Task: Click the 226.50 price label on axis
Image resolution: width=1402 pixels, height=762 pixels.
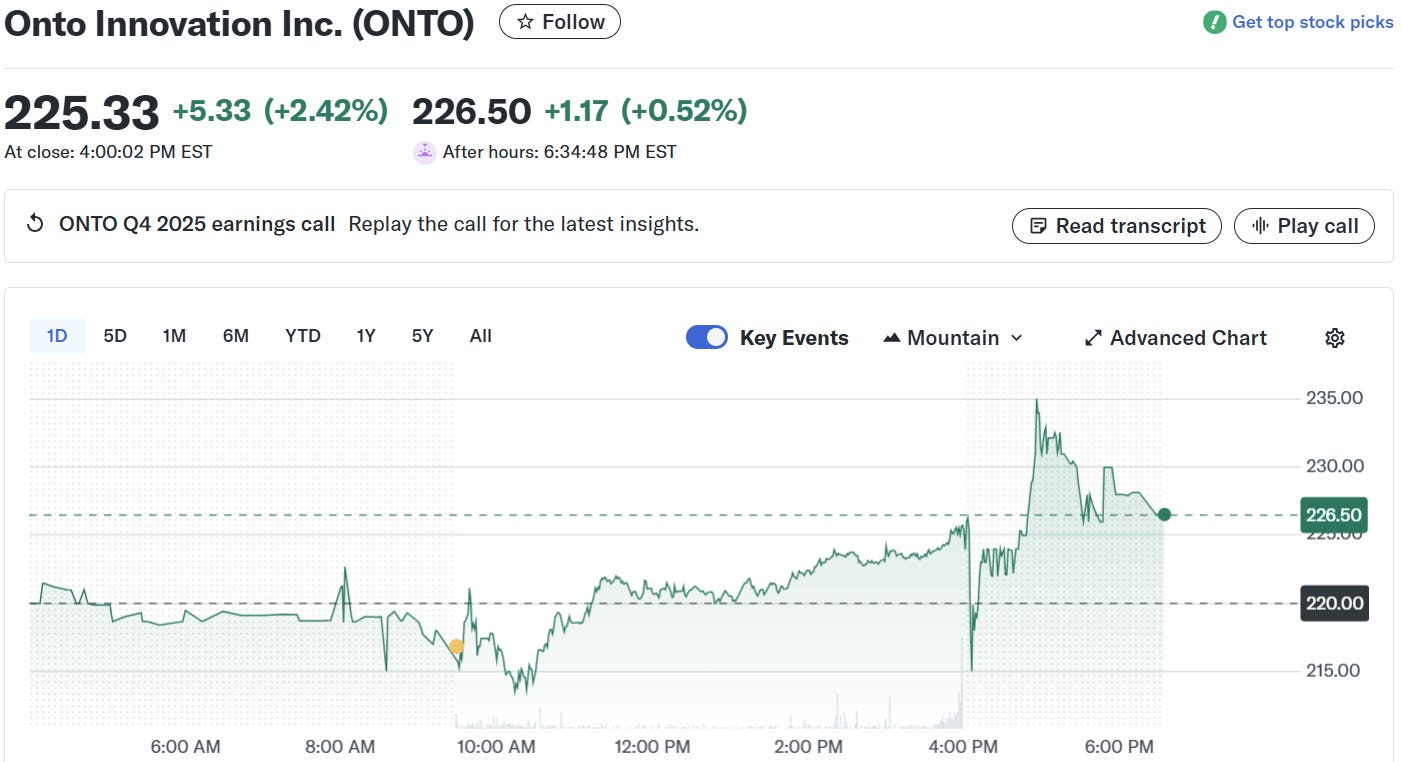Action: click(x=1334, y=515)
